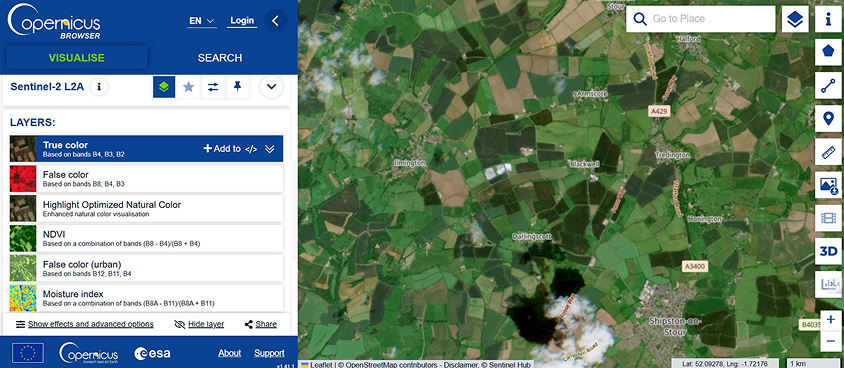Toggle Hide layer visibility

tap(199, 324)
